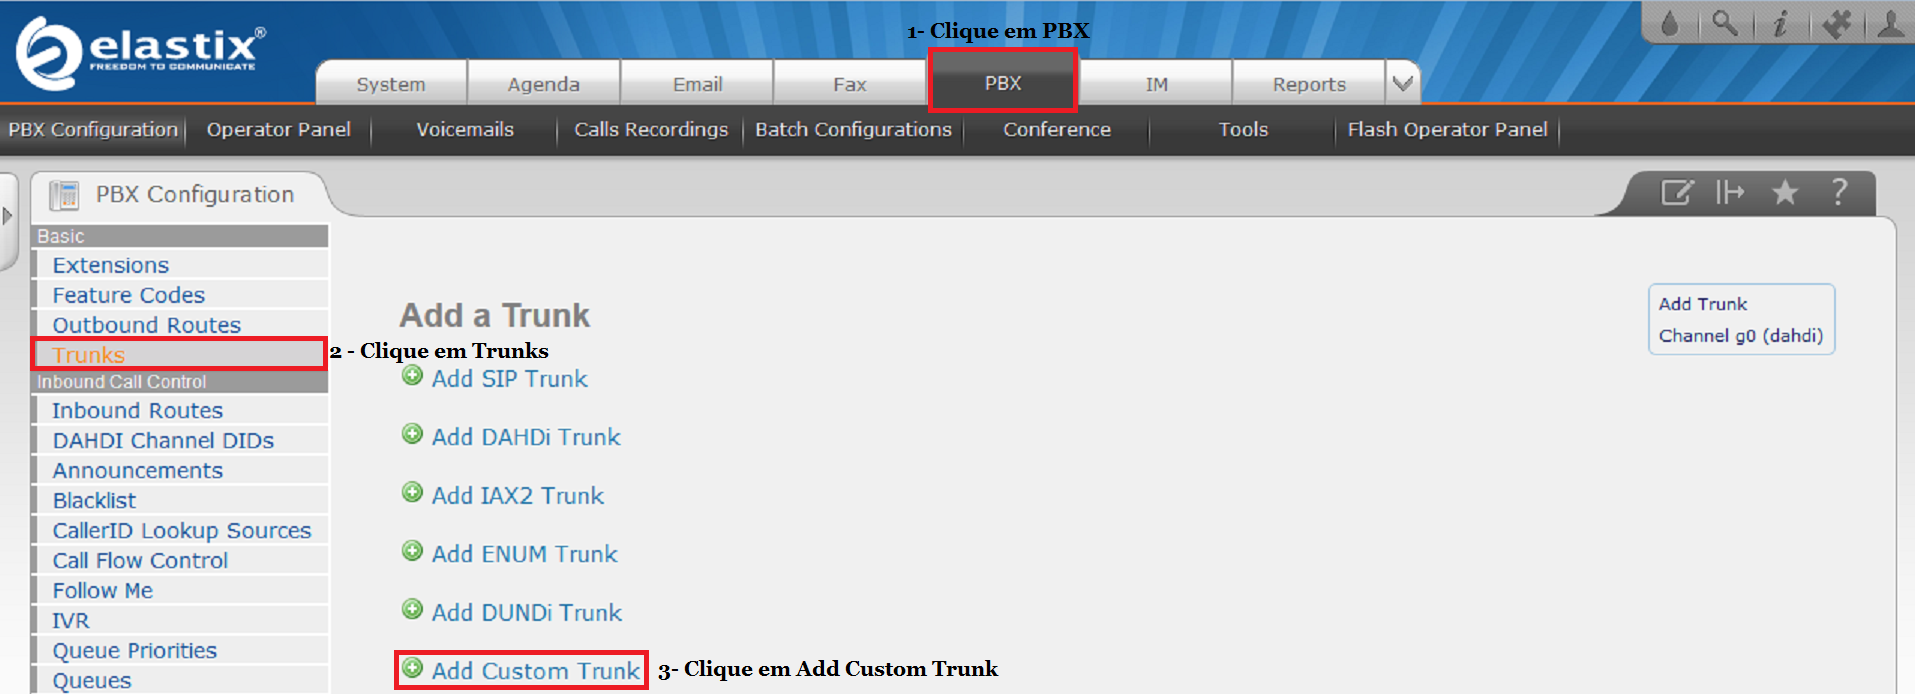Bookmark this page with star icon
1915x694 pixels.
point(1785,192)
